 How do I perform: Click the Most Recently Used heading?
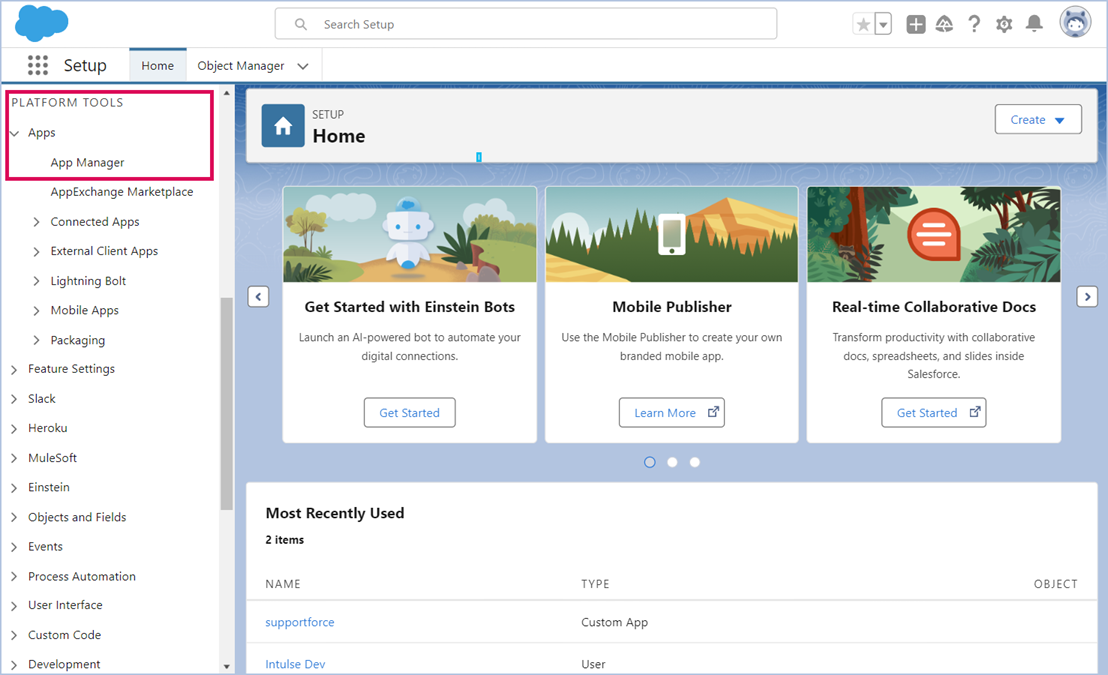(x=335, y=513)
